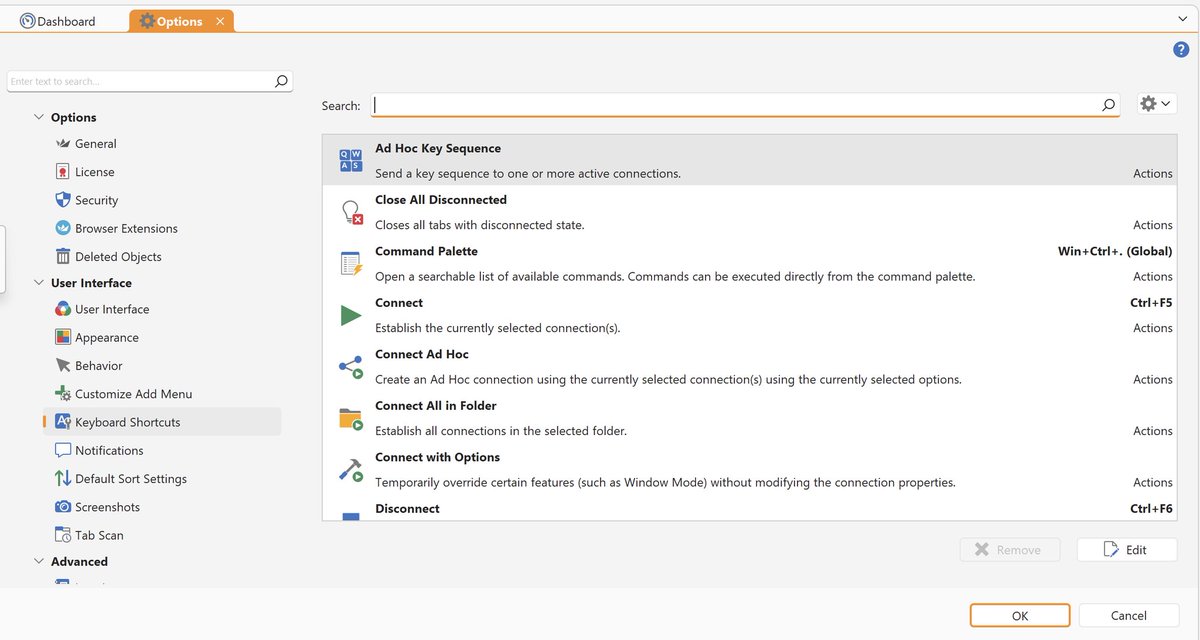Click the 'Ctrl+F5' shortcut value
Screen dimensions: 1200x640
pos(1151,303)
